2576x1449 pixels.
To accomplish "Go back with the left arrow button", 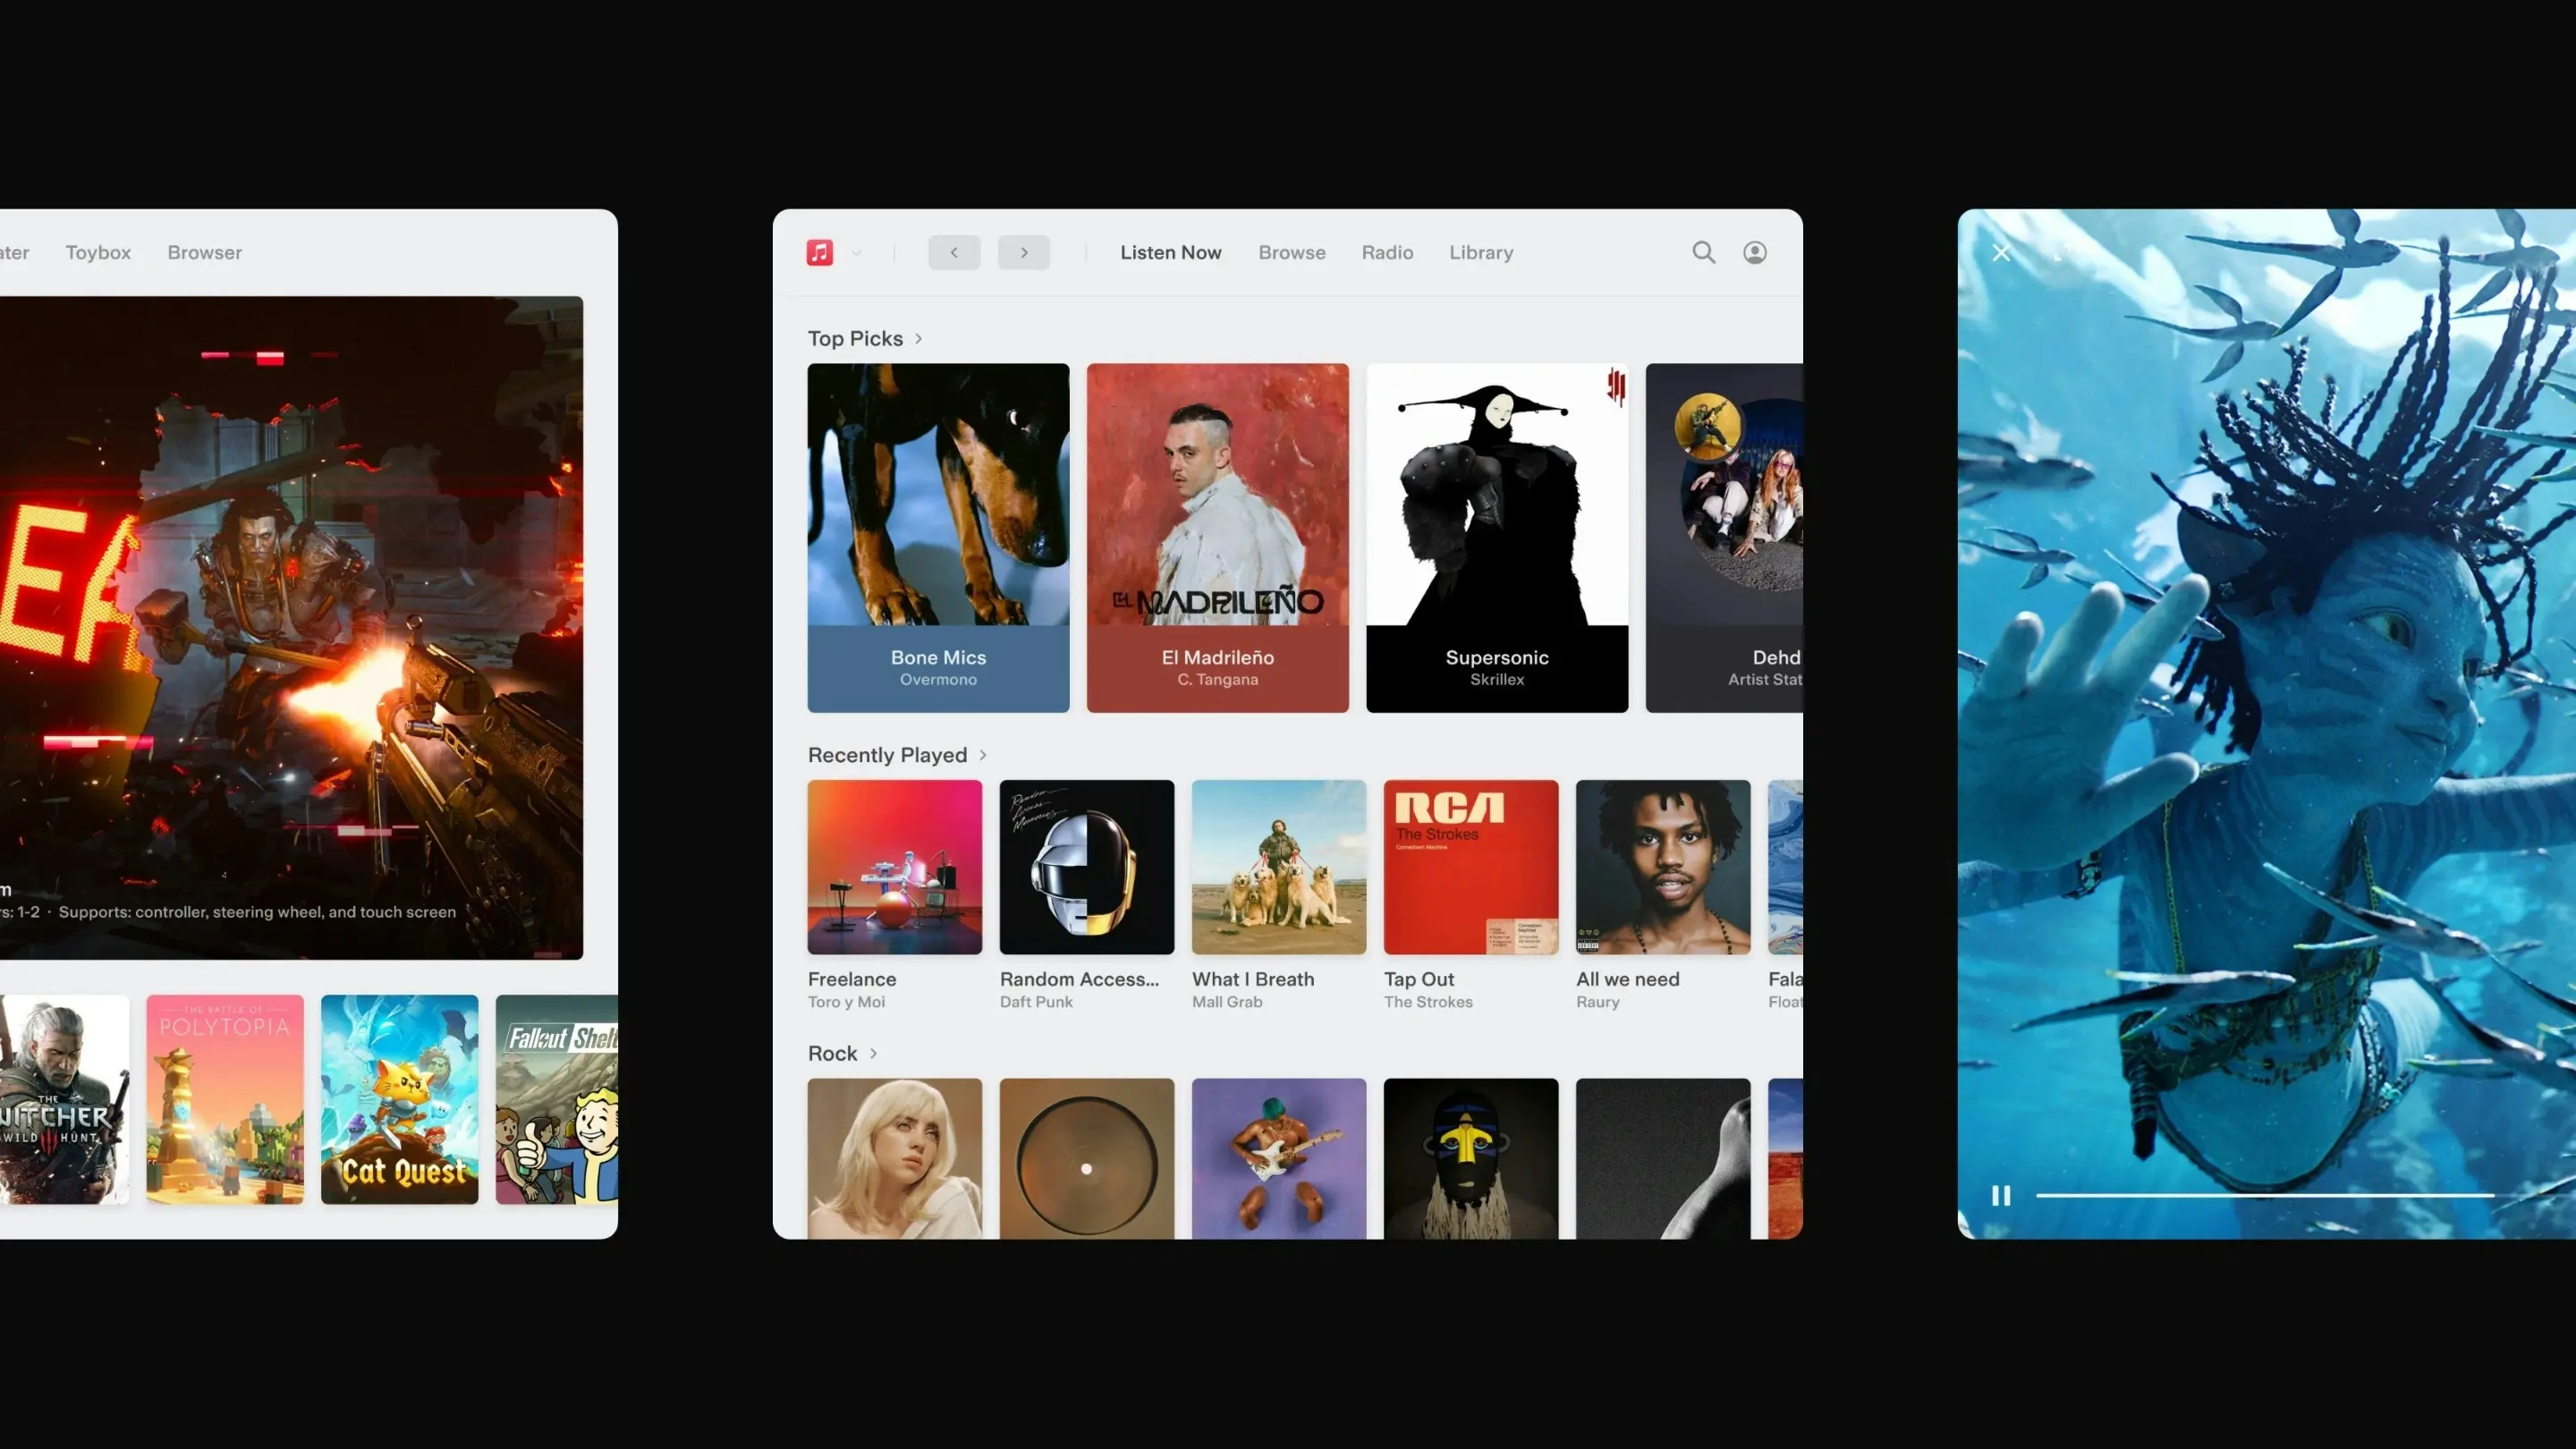I will [x=953, y=252].
